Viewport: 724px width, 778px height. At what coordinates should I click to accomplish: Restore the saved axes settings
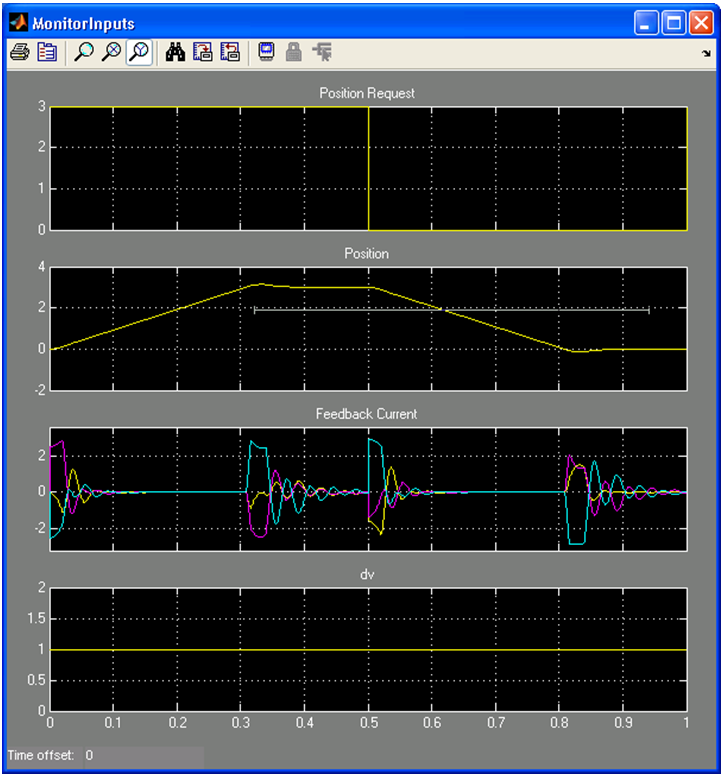230,52
